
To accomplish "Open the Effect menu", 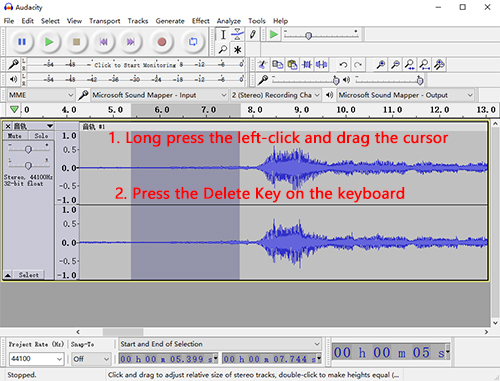I will (201, 21).
